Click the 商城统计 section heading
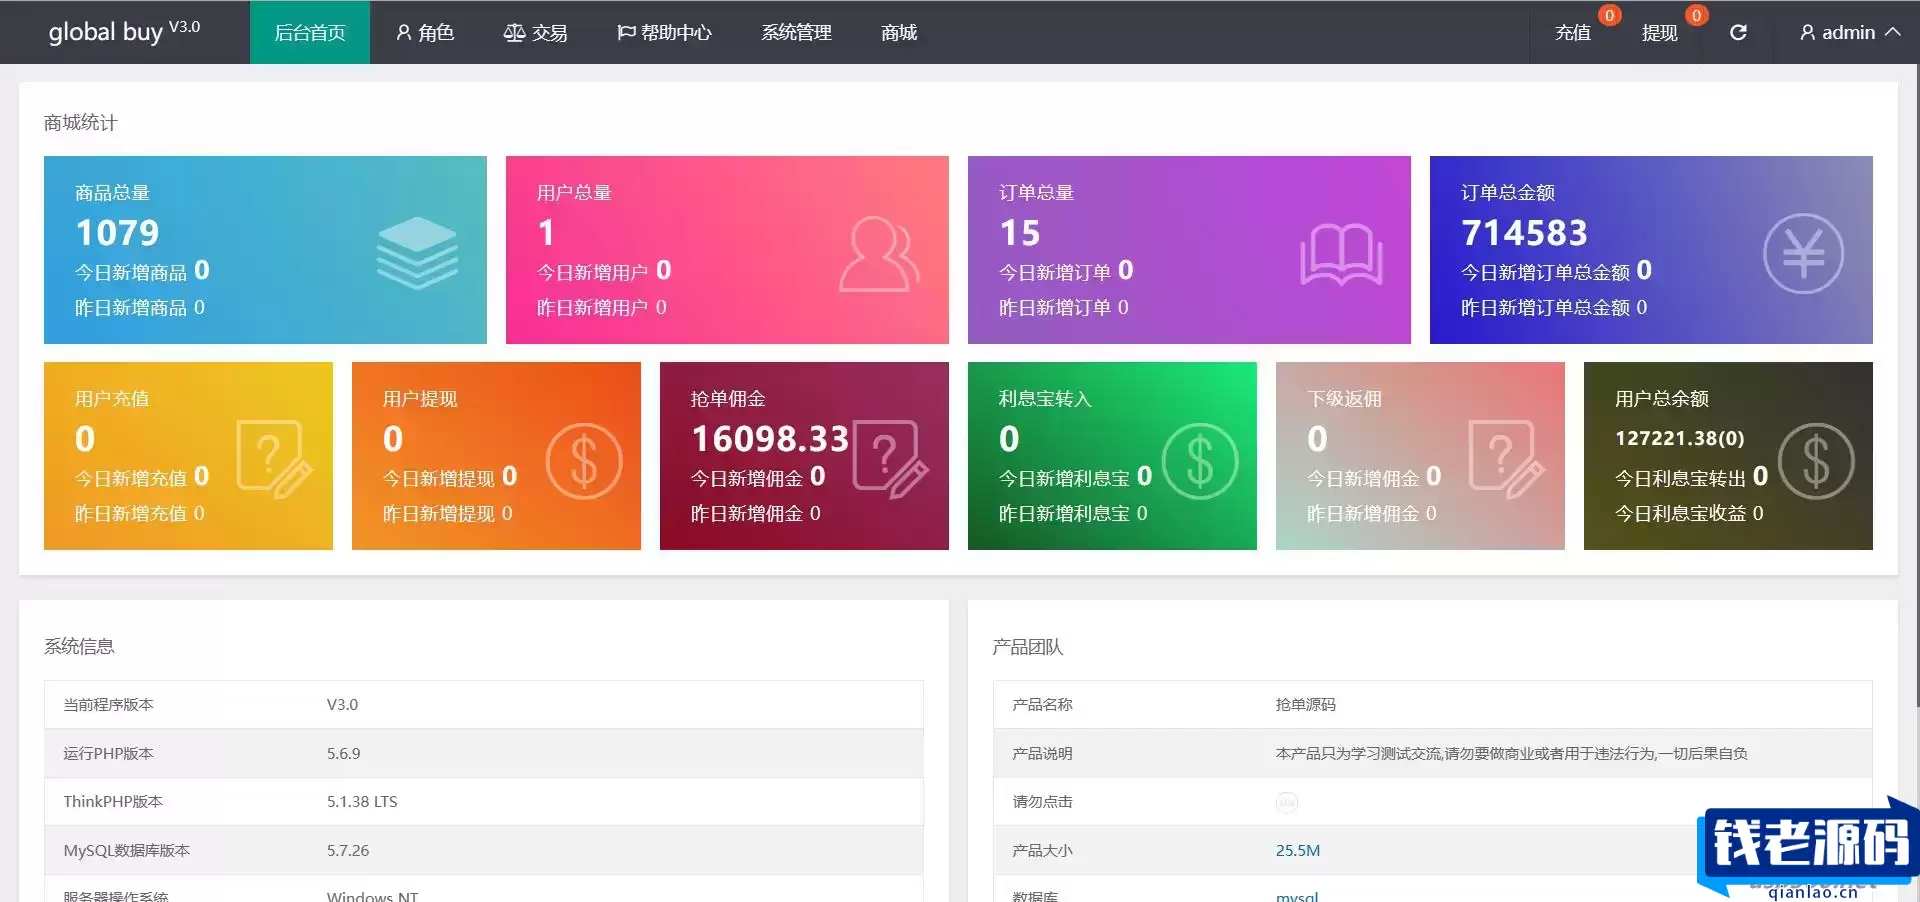This screenshot has width=1920, height=902. tap(80, 122)
